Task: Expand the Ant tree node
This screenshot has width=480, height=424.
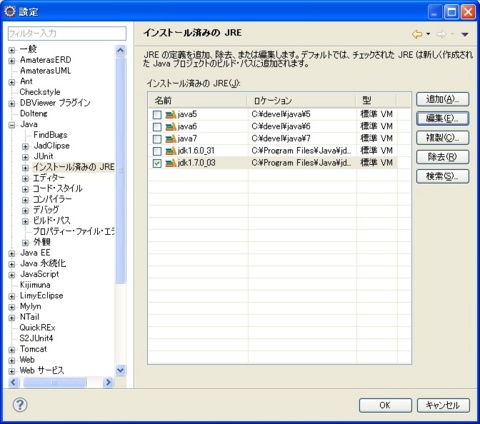Action: tap(12, 82)
